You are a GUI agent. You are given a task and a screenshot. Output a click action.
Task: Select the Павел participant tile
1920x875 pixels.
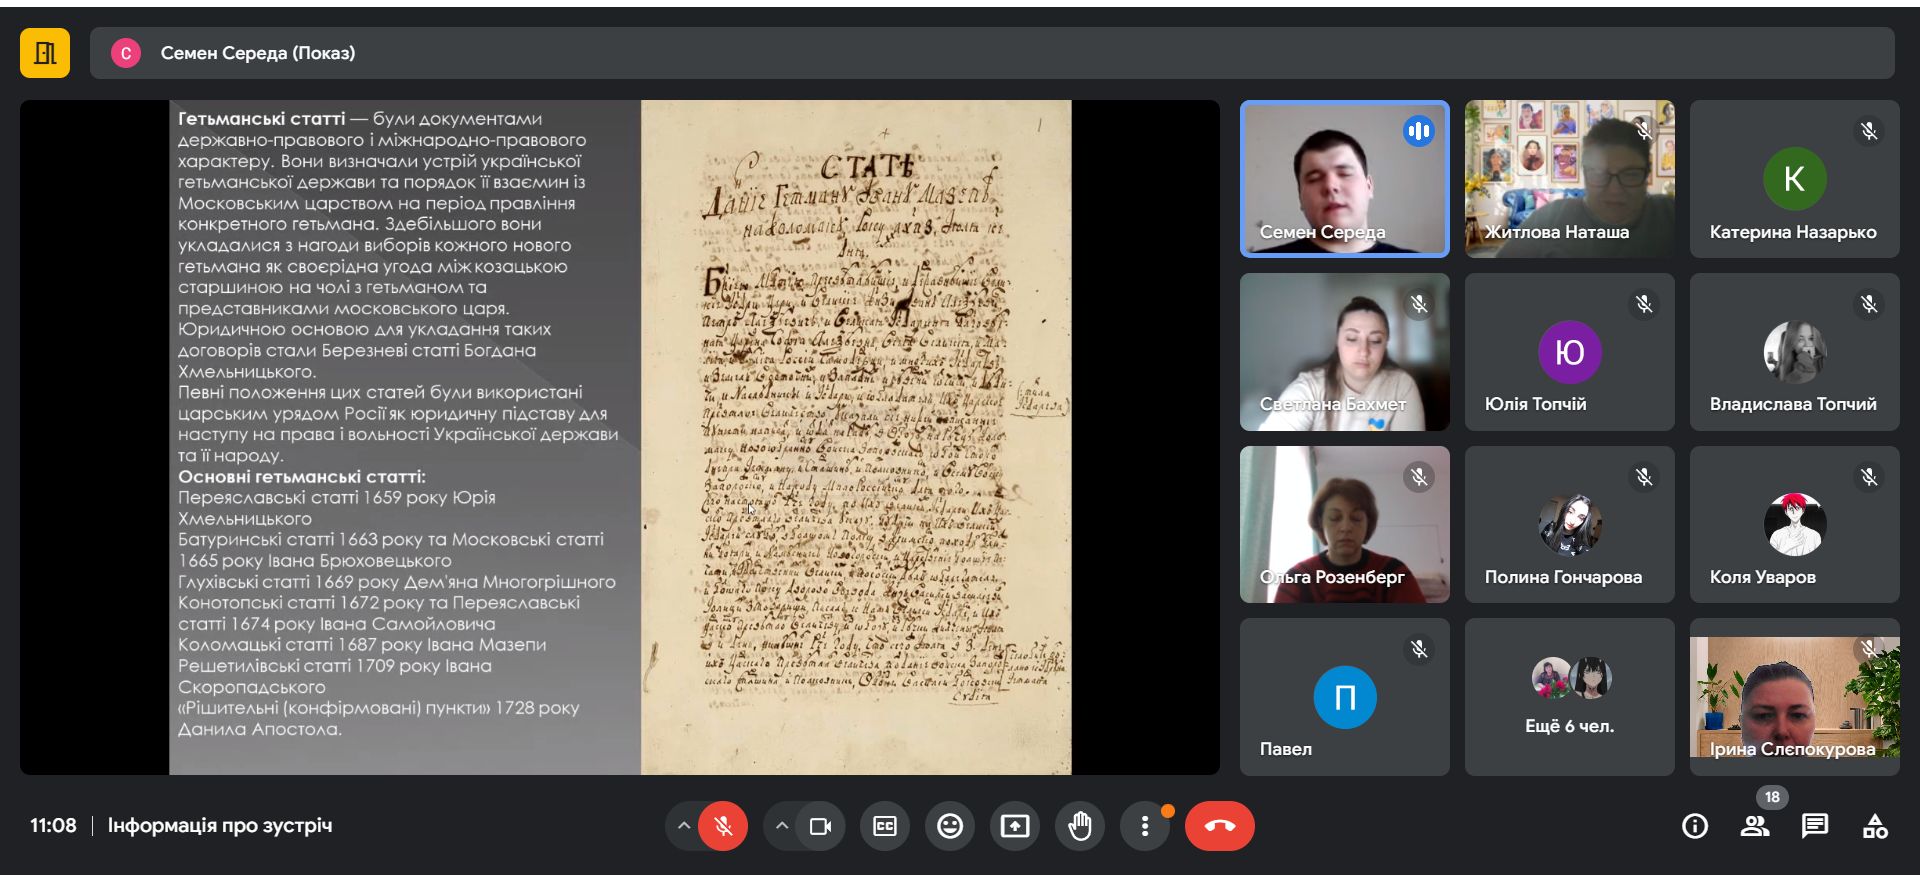[1344, 696]
